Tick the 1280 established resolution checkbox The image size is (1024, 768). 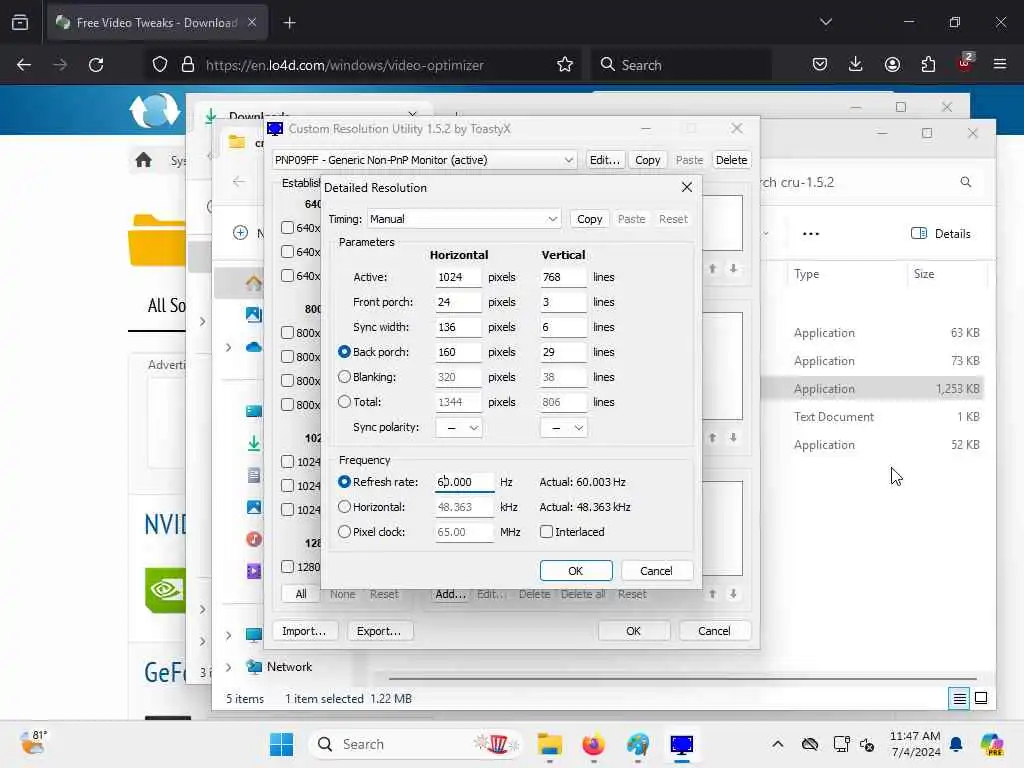(x=287, y=566)
